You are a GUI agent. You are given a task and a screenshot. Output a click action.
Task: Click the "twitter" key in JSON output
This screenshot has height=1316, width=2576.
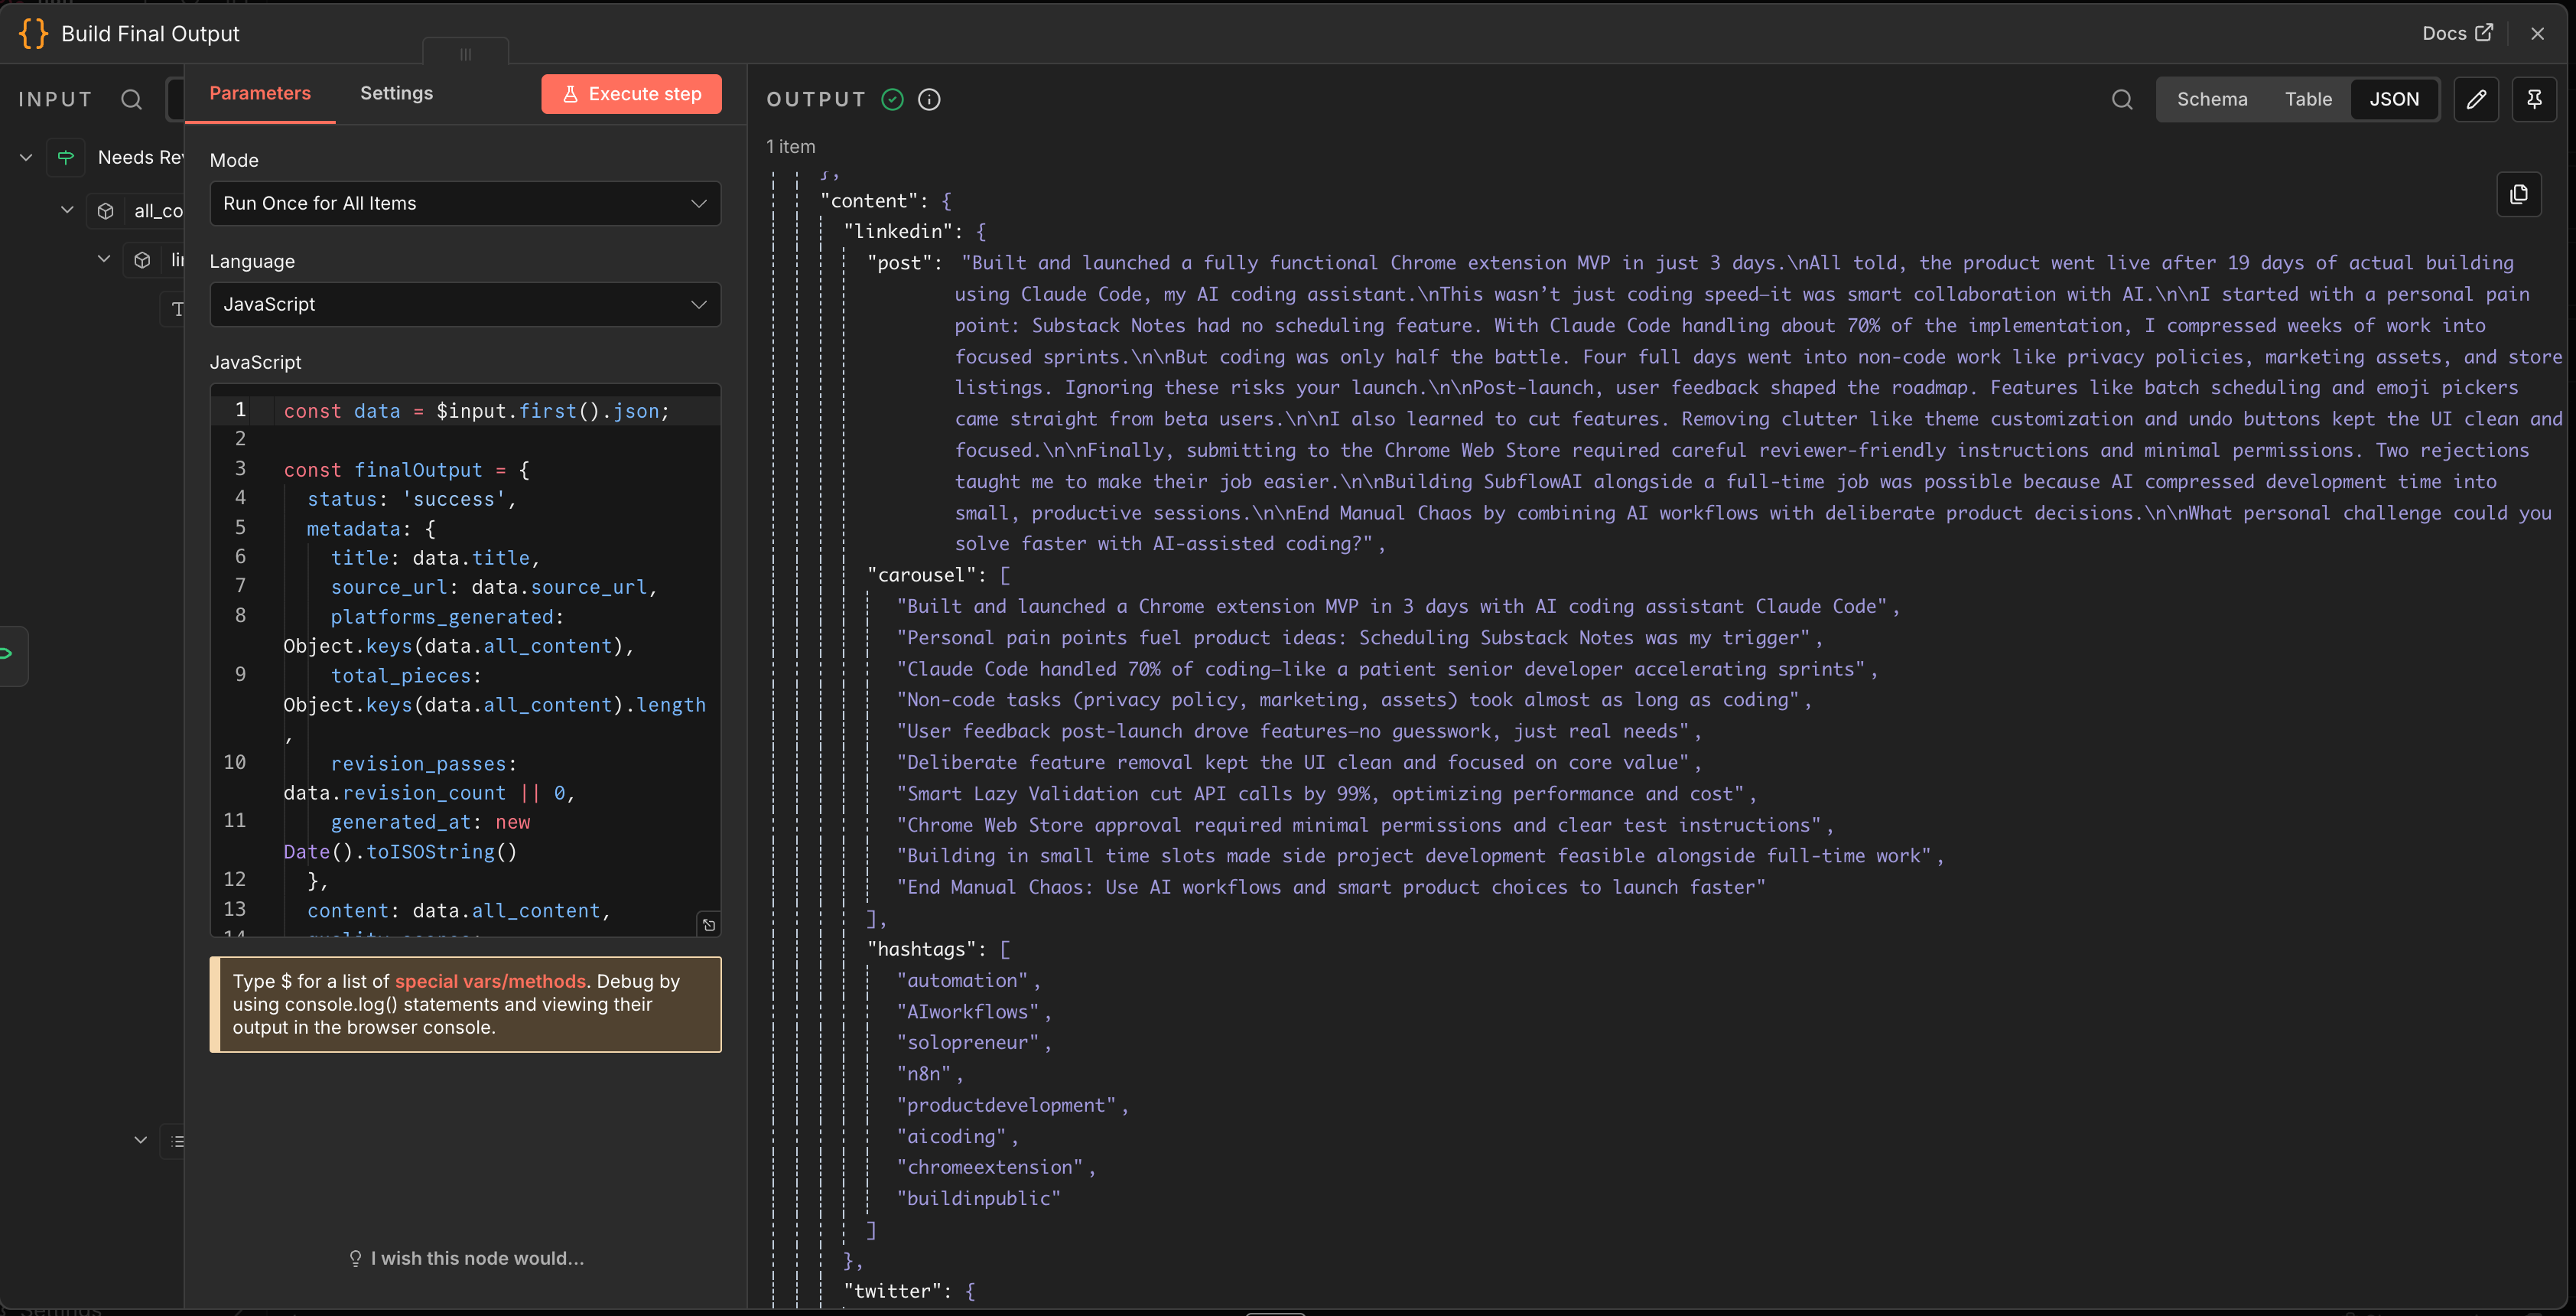pyautogui.click(x=897, y=1291)
